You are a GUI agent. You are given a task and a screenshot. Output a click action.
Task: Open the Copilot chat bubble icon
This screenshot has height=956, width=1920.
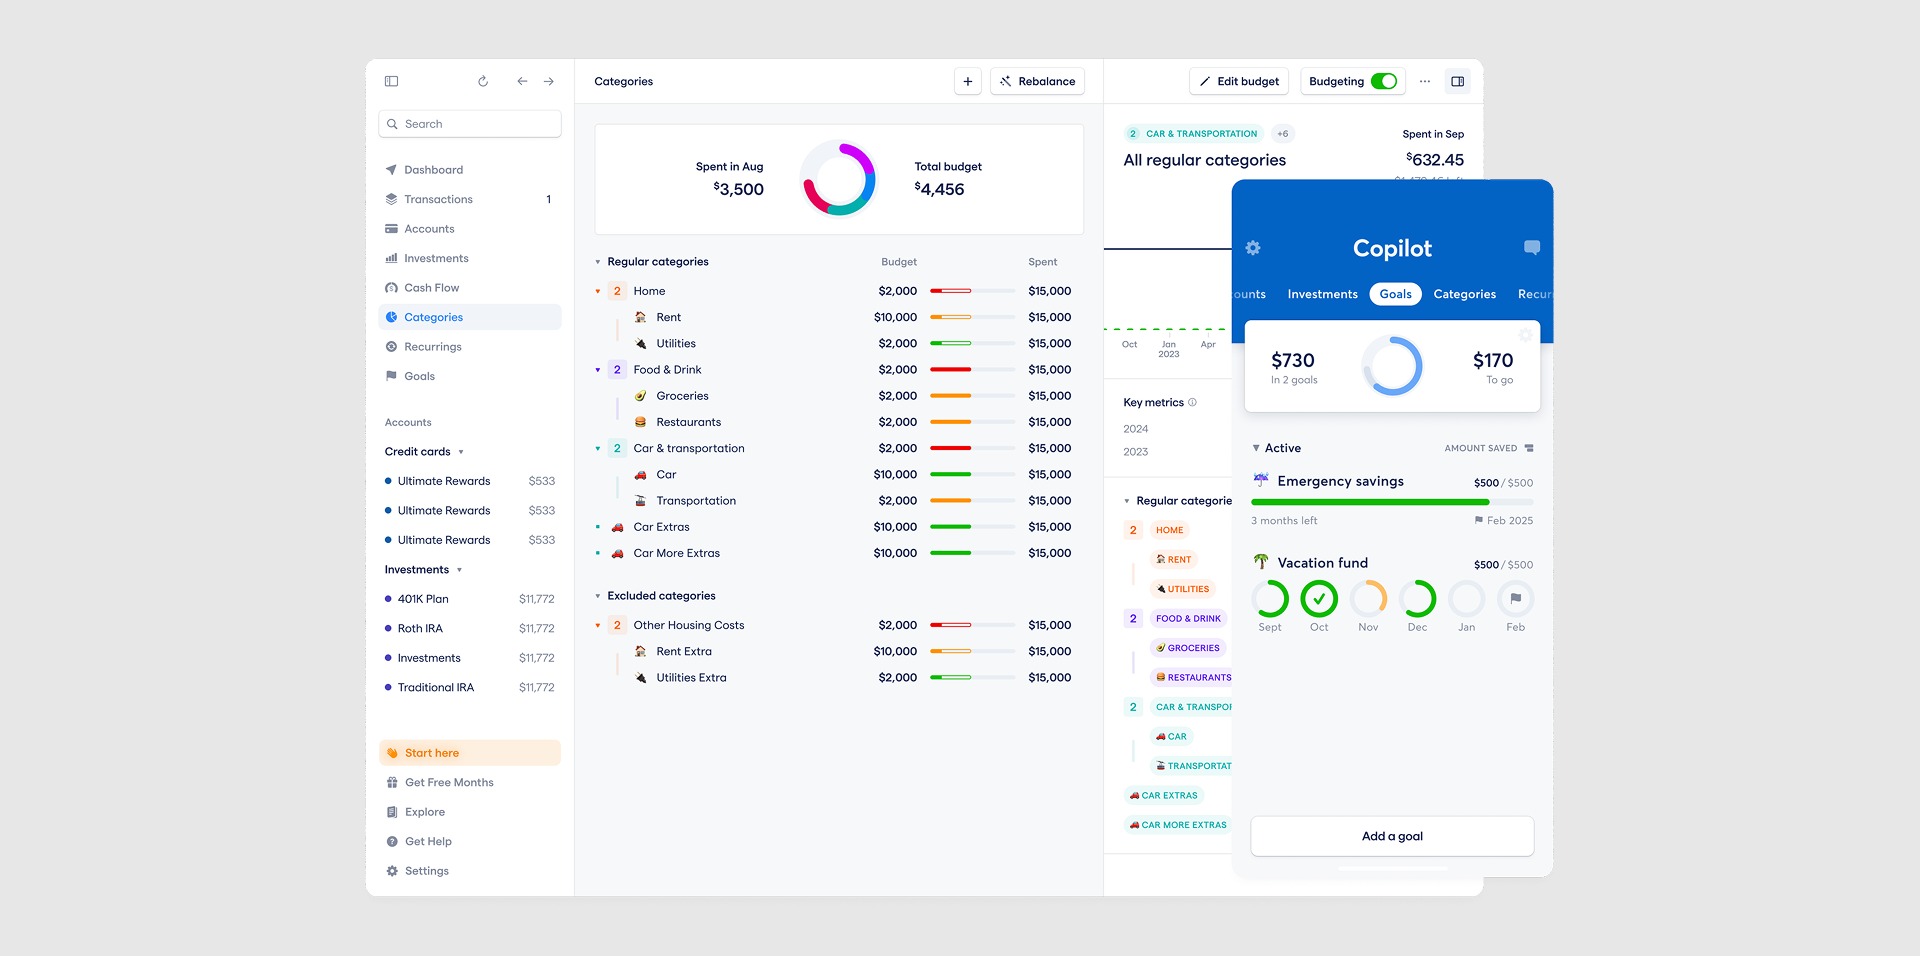click(1531, 247)
